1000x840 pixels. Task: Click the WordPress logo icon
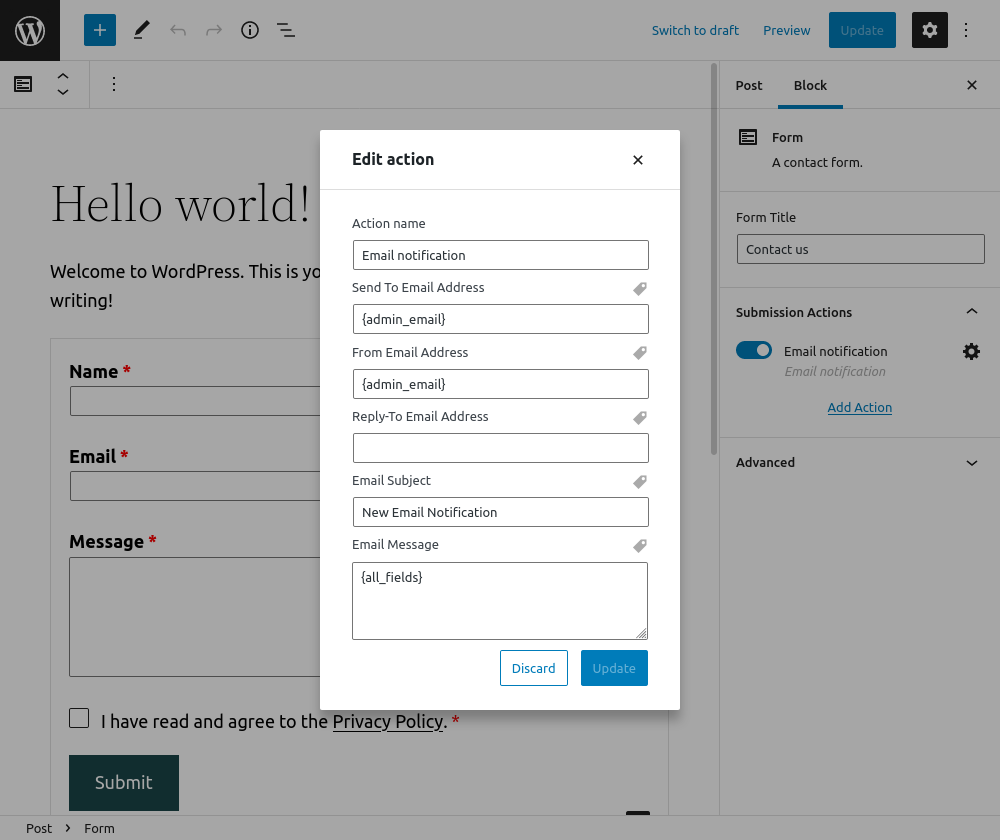pyautogui.click(x=30, y=30)
